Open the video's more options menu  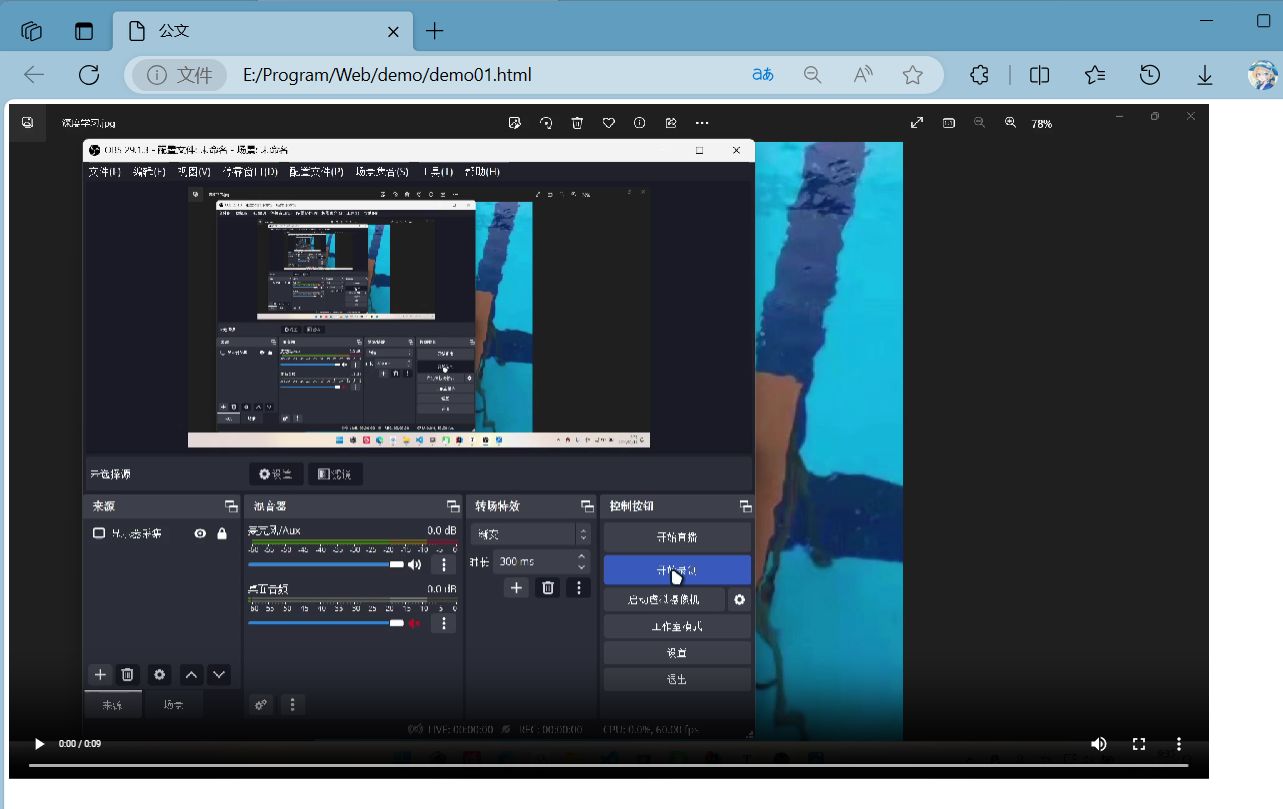coord(1179,744)
